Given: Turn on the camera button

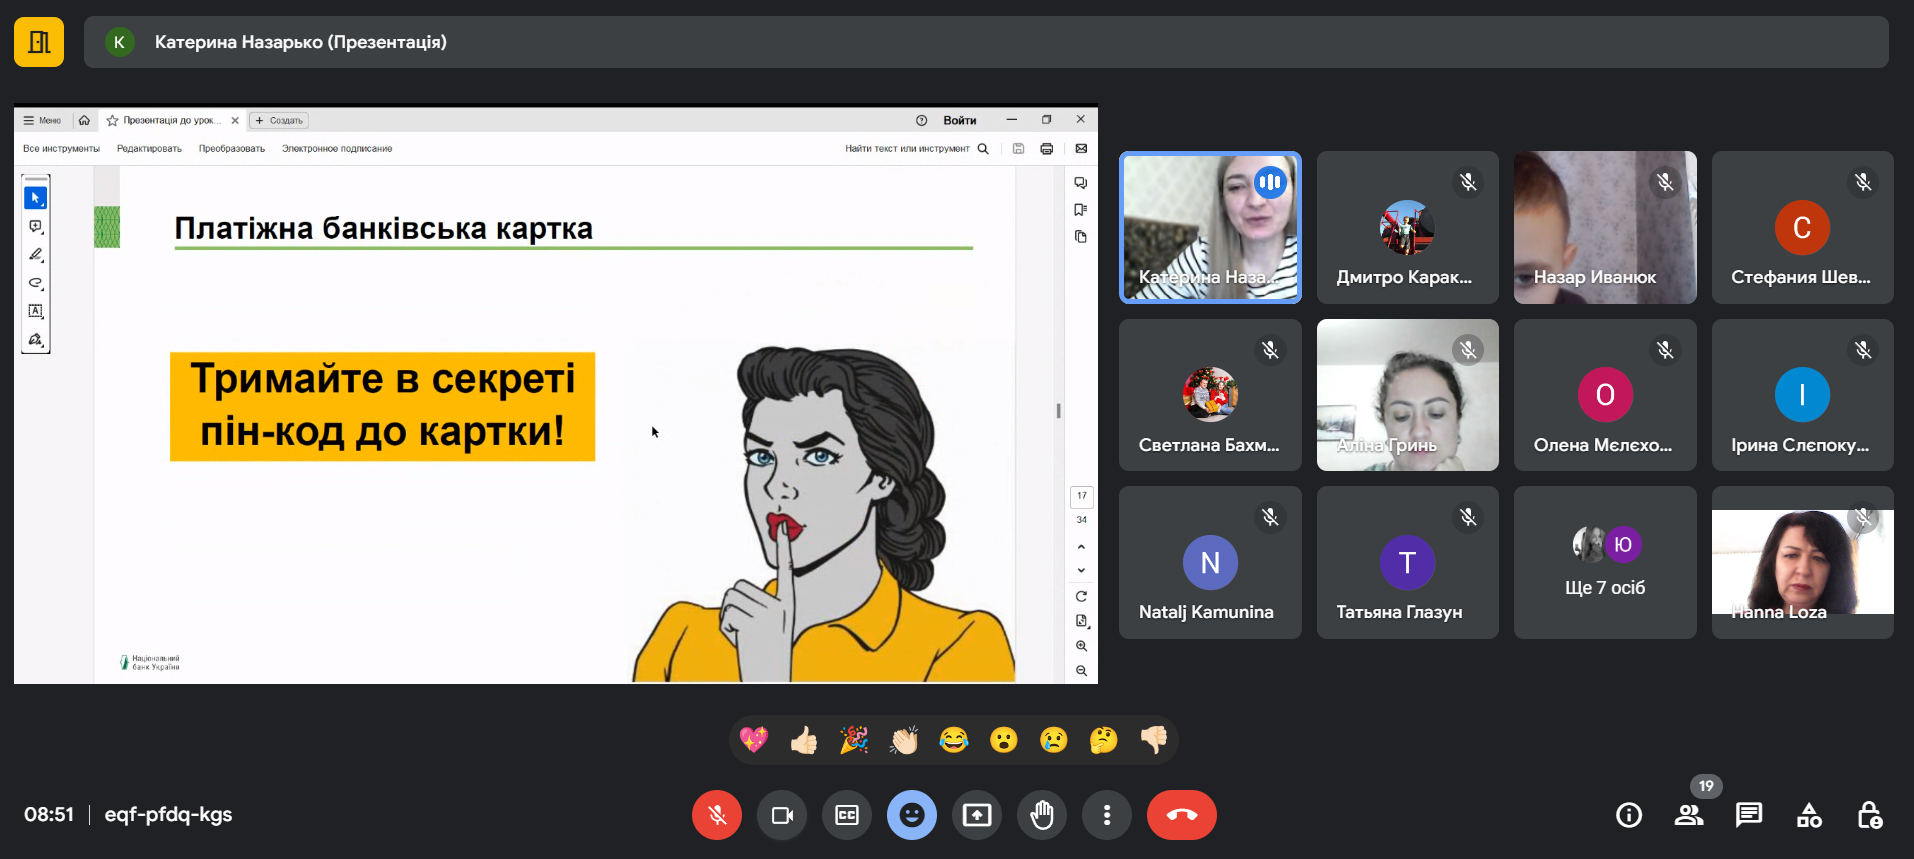Looking at the screenshot, I should [782, 815].
